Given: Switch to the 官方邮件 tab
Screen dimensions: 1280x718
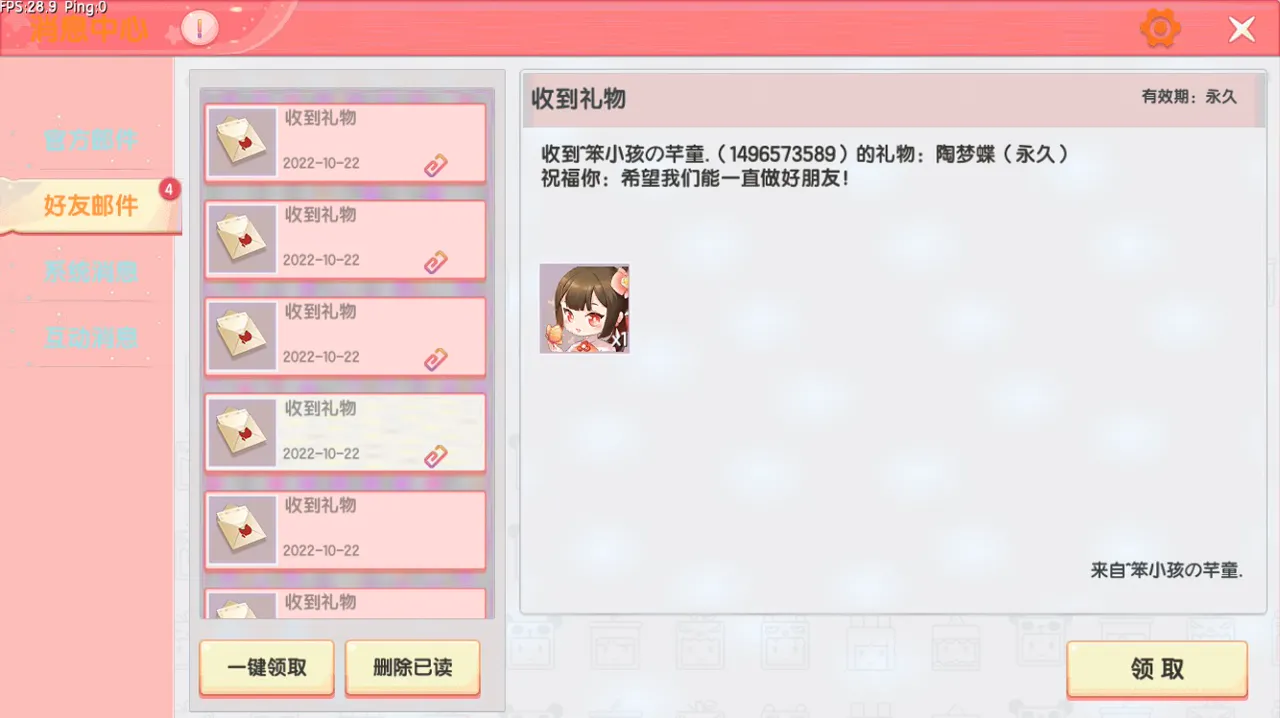Looking at the screenshot, I should coord(90,140).
